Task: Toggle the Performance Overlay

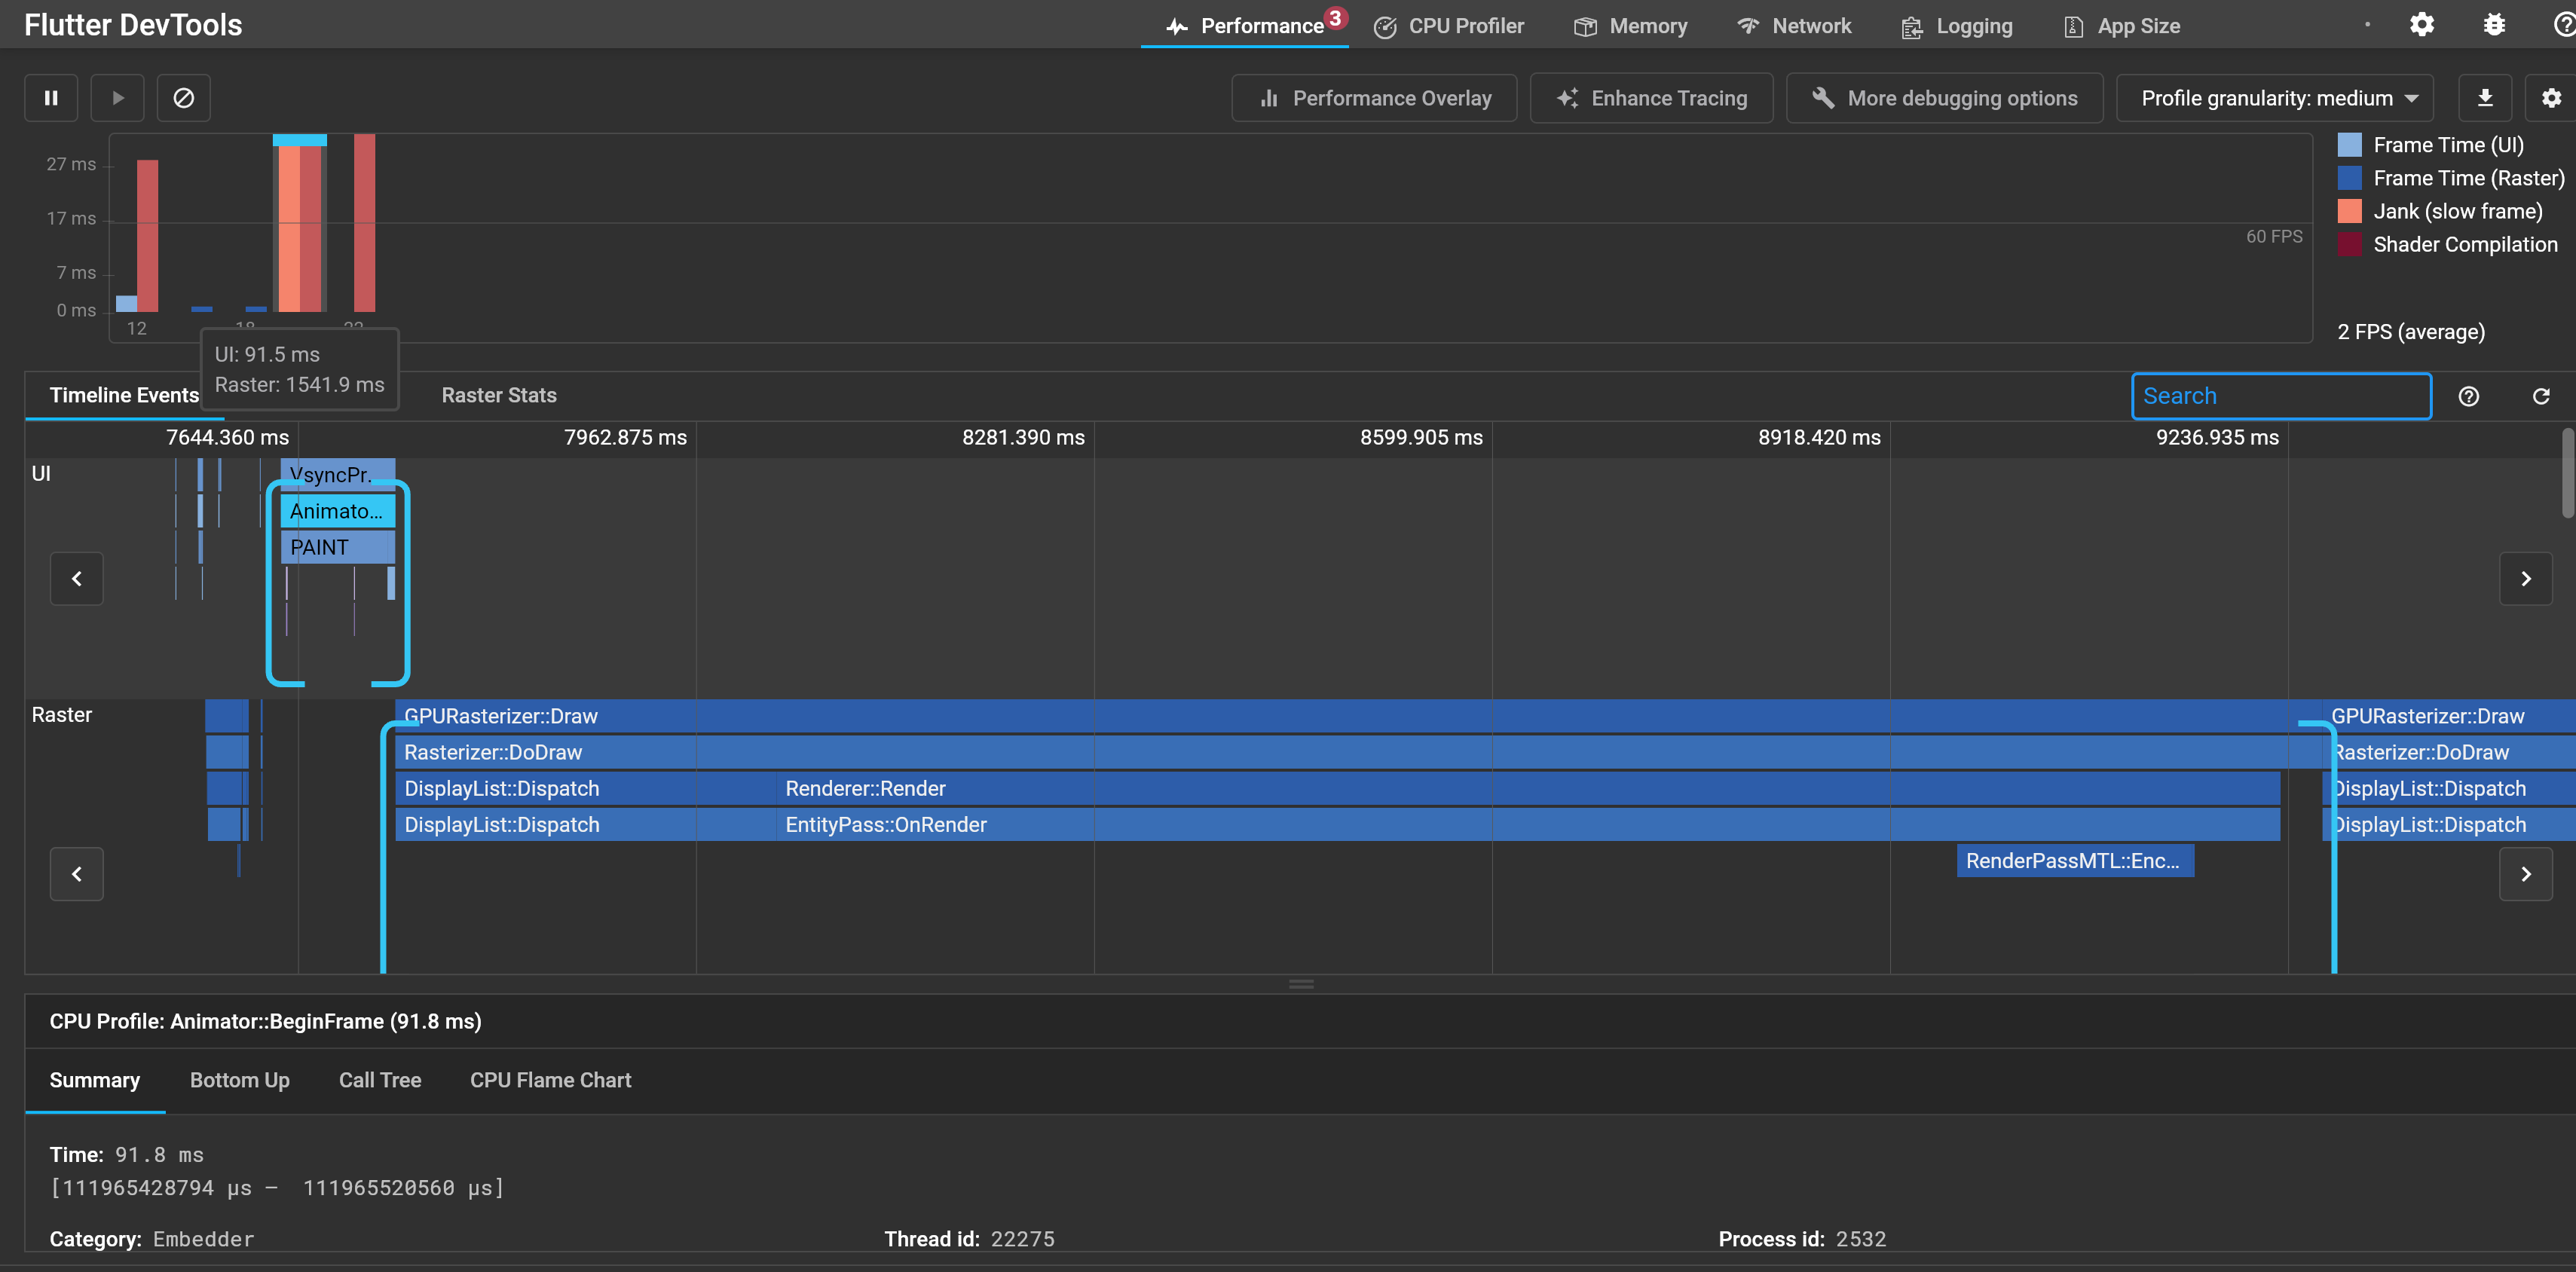Action: click(1374, 98)
